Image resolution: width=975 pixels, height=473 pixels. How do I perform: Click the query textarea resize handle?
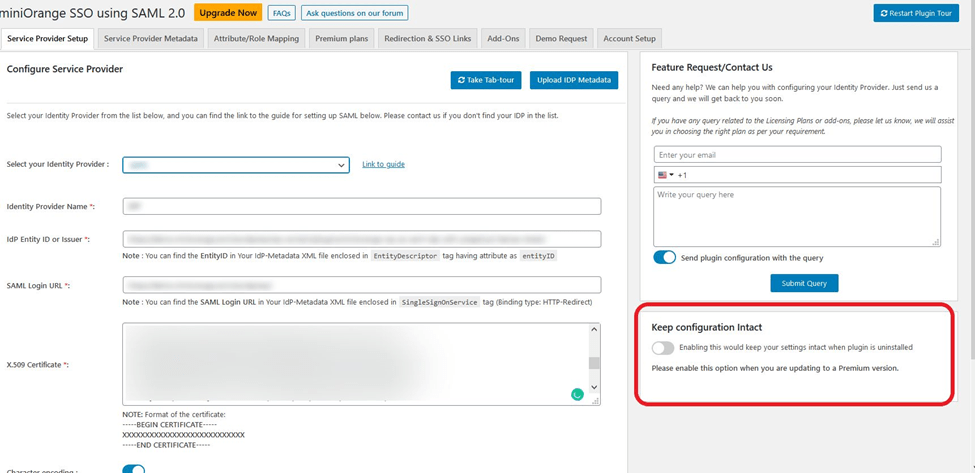coord(936,242)
